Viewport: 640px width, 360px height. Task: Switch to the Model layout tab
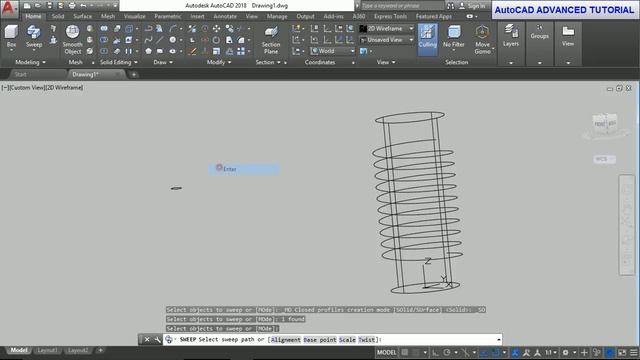tap(19, 350)
